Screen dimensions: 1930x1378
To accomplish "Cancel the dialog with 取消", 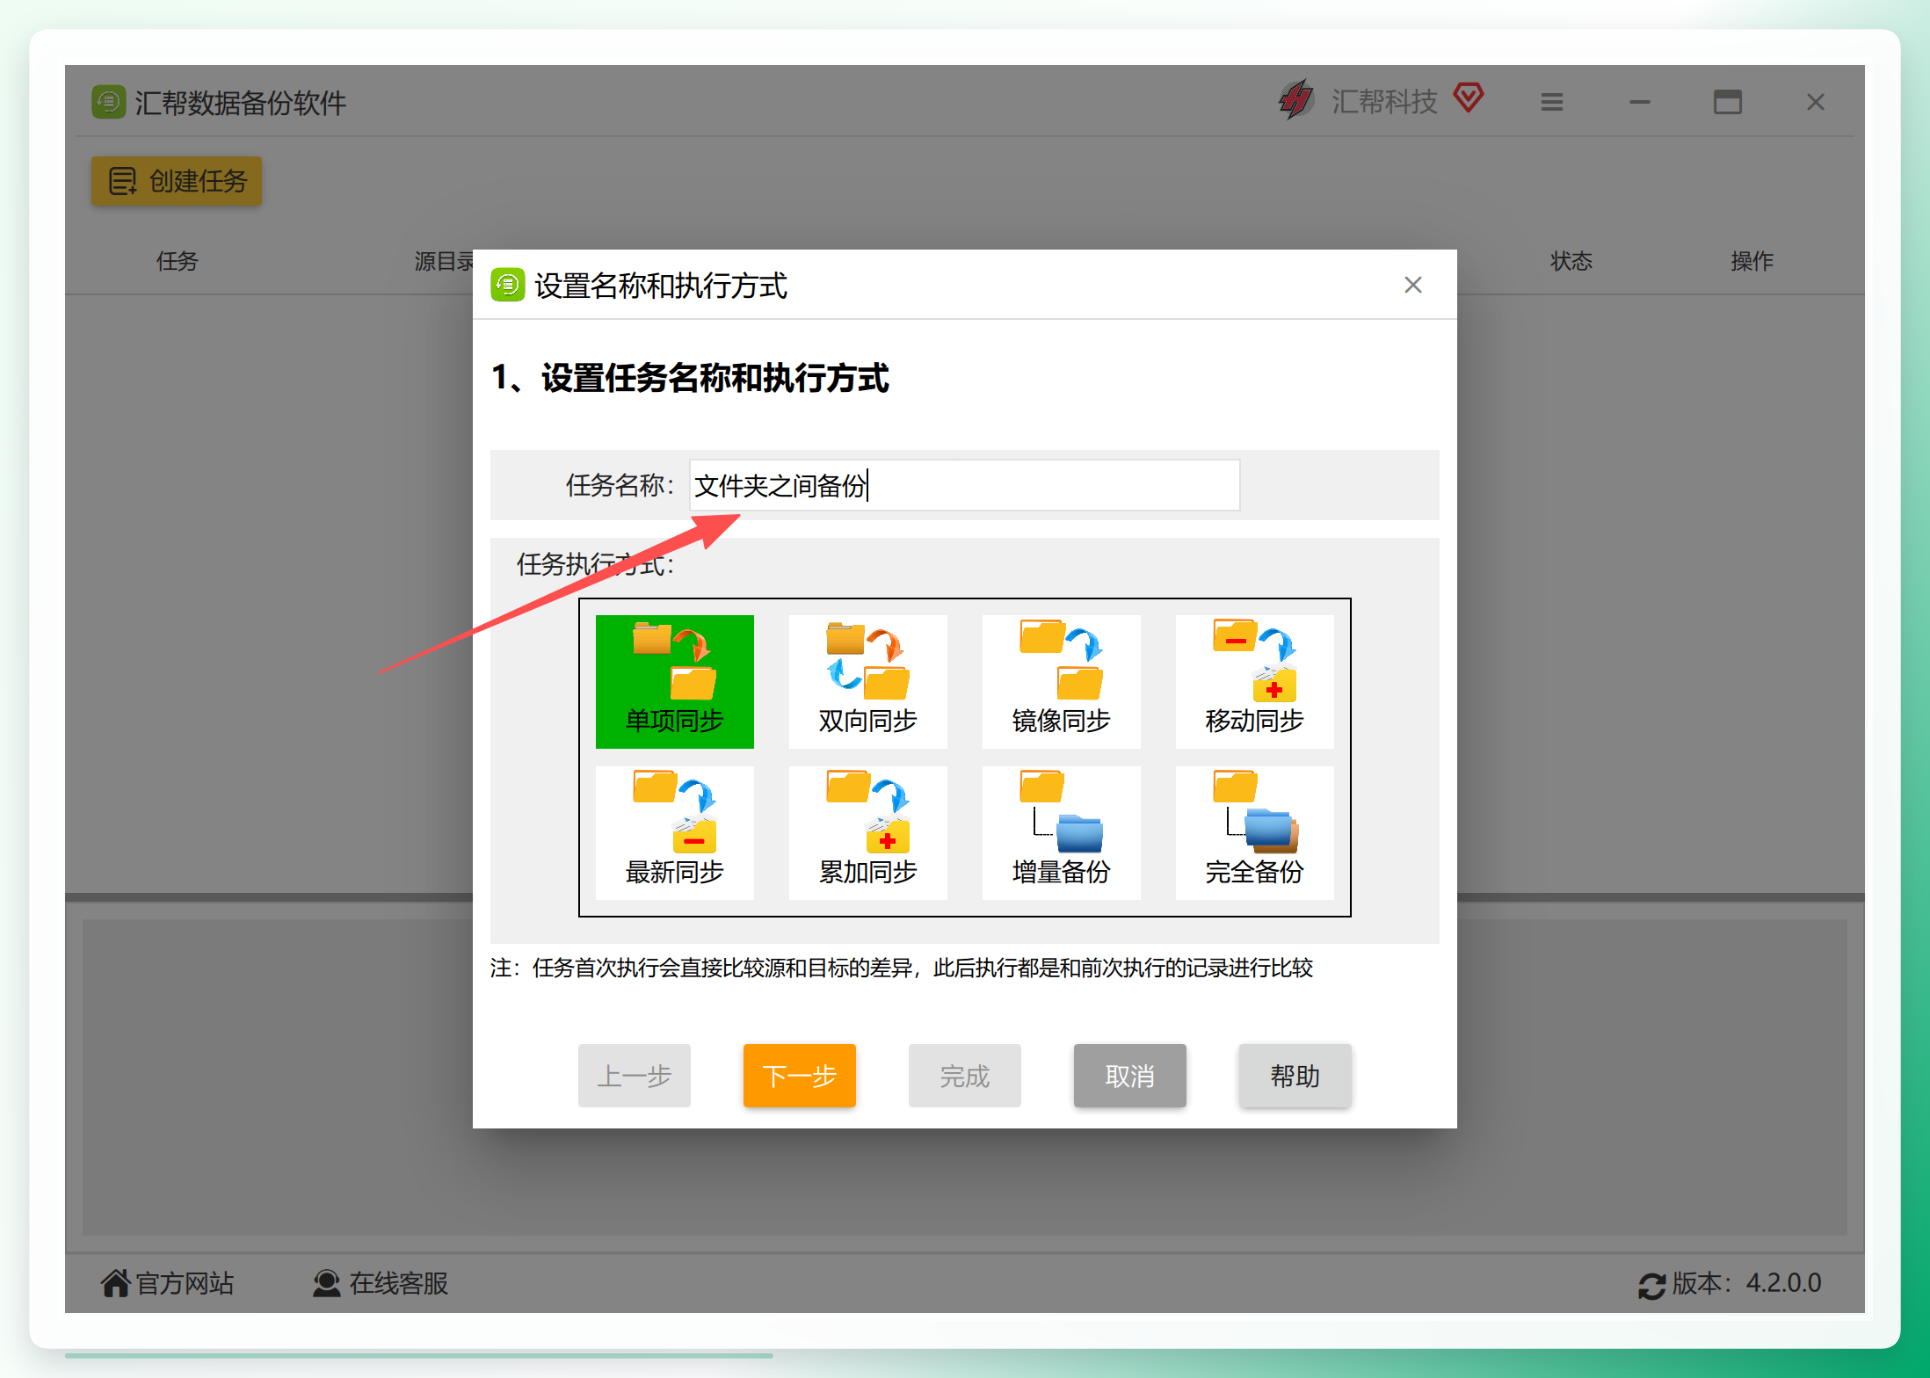I will (1130, 1076).
